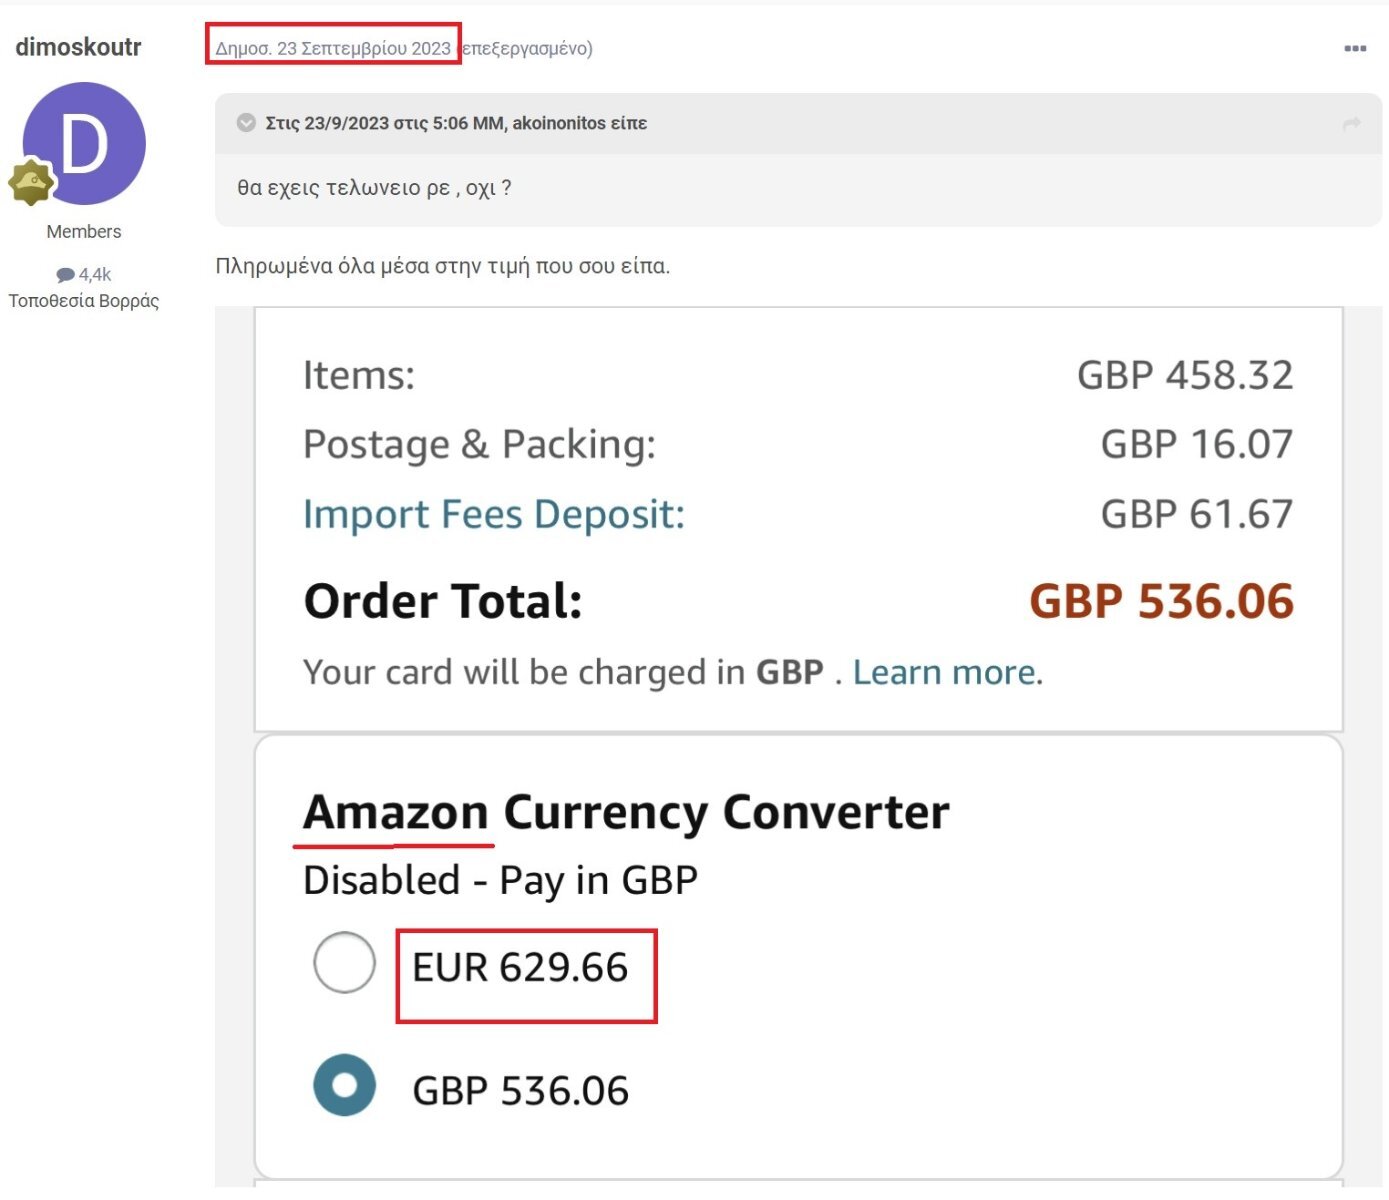Click the Order Total GBP 536.06 amount
1389x1200 pixels.
coord(1161,601)
